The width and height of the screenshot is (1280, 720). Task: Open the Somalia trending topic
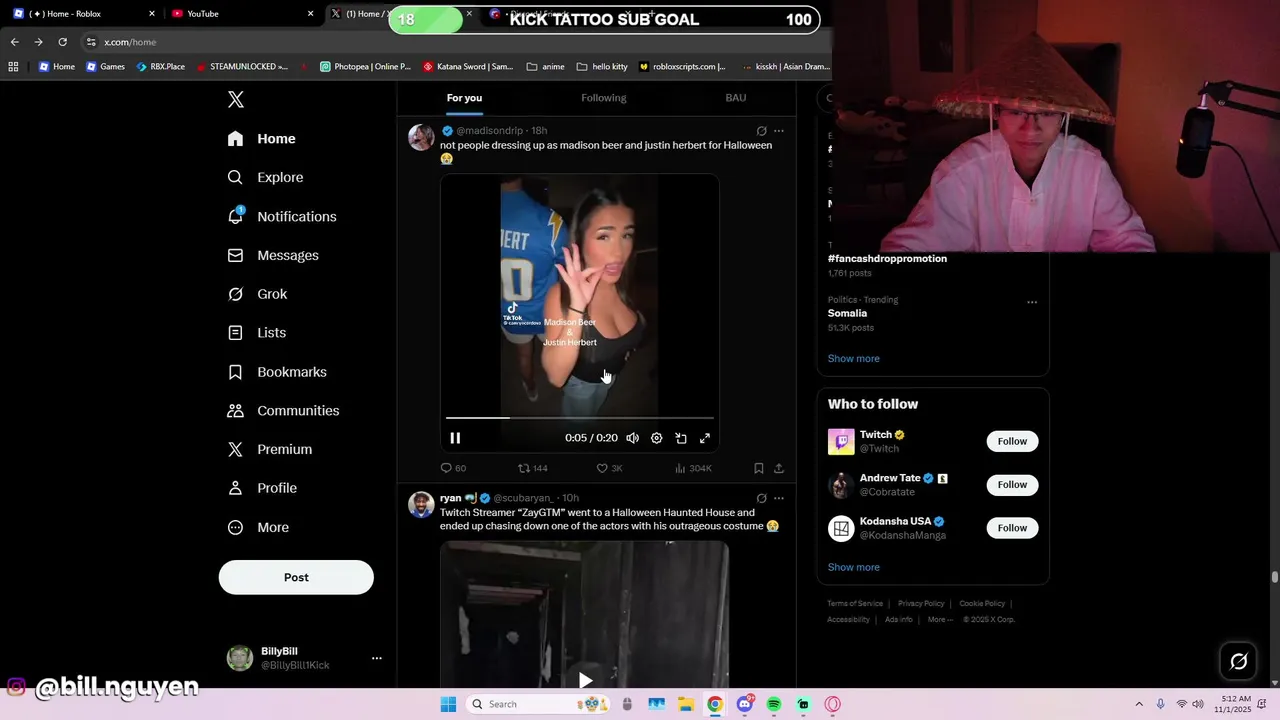pyautogui.click(x=847, y=313)
